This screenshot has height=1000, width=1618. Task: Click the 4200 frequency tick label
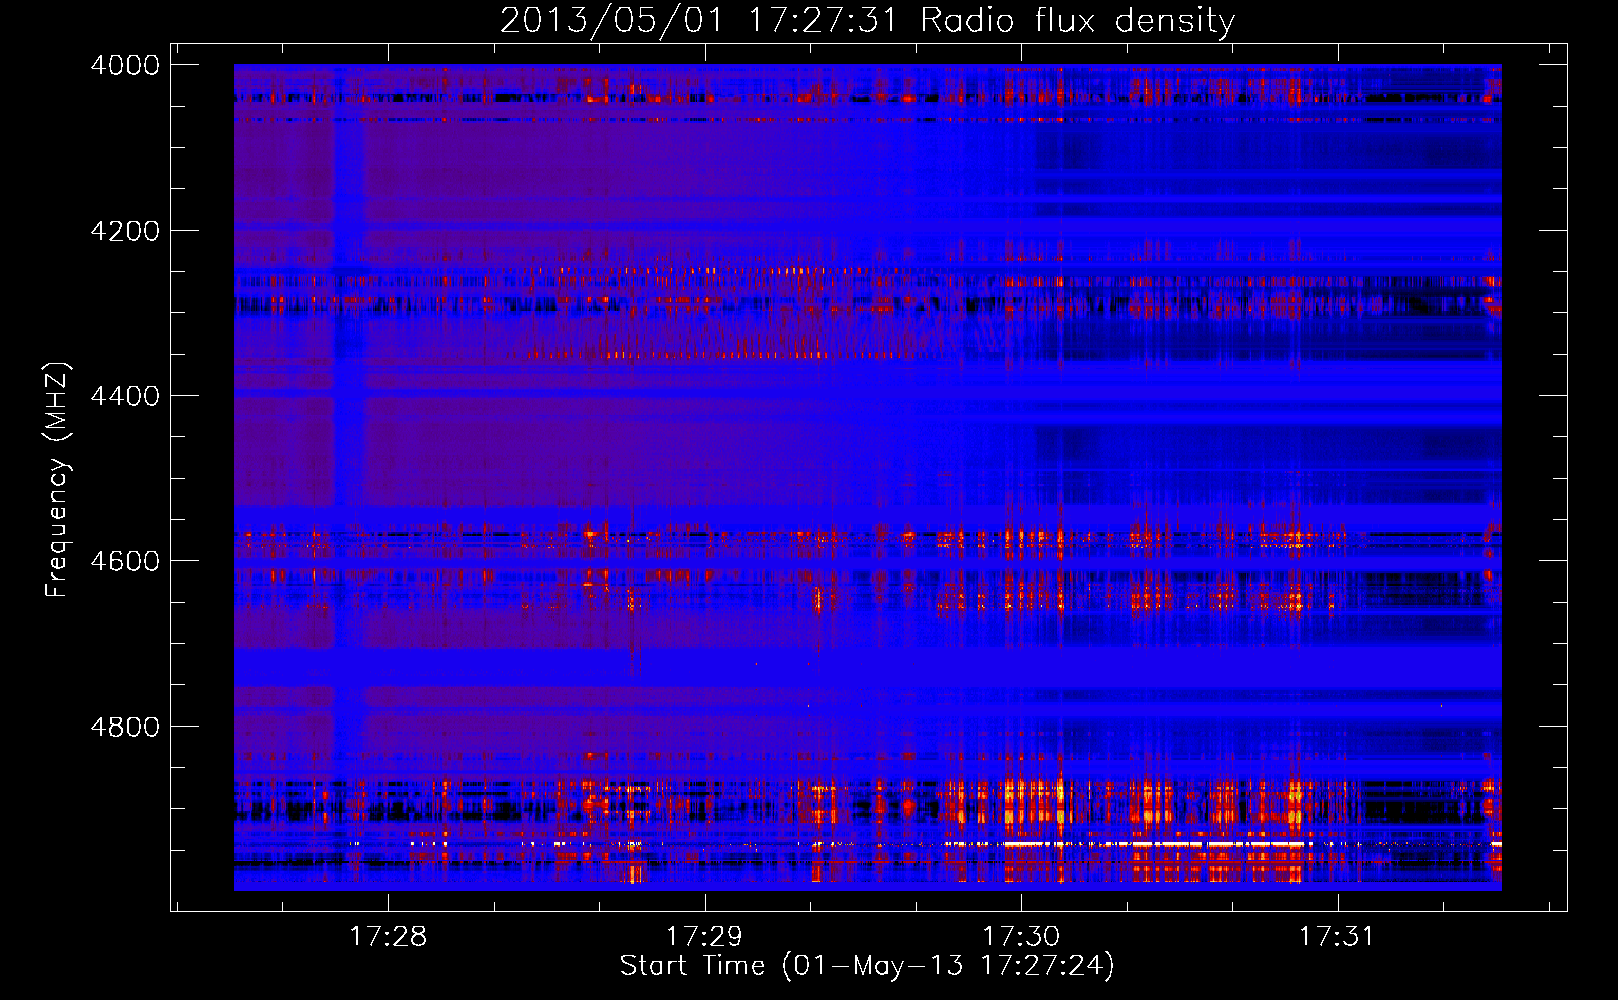125,231
